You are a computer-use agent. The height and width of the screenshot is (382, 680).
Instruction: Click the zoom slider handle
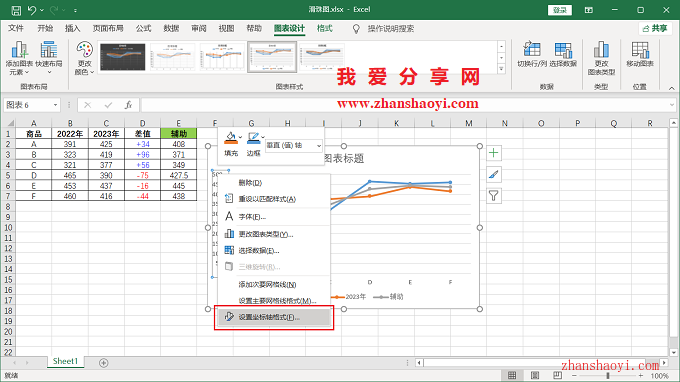[x=608, y=375]
